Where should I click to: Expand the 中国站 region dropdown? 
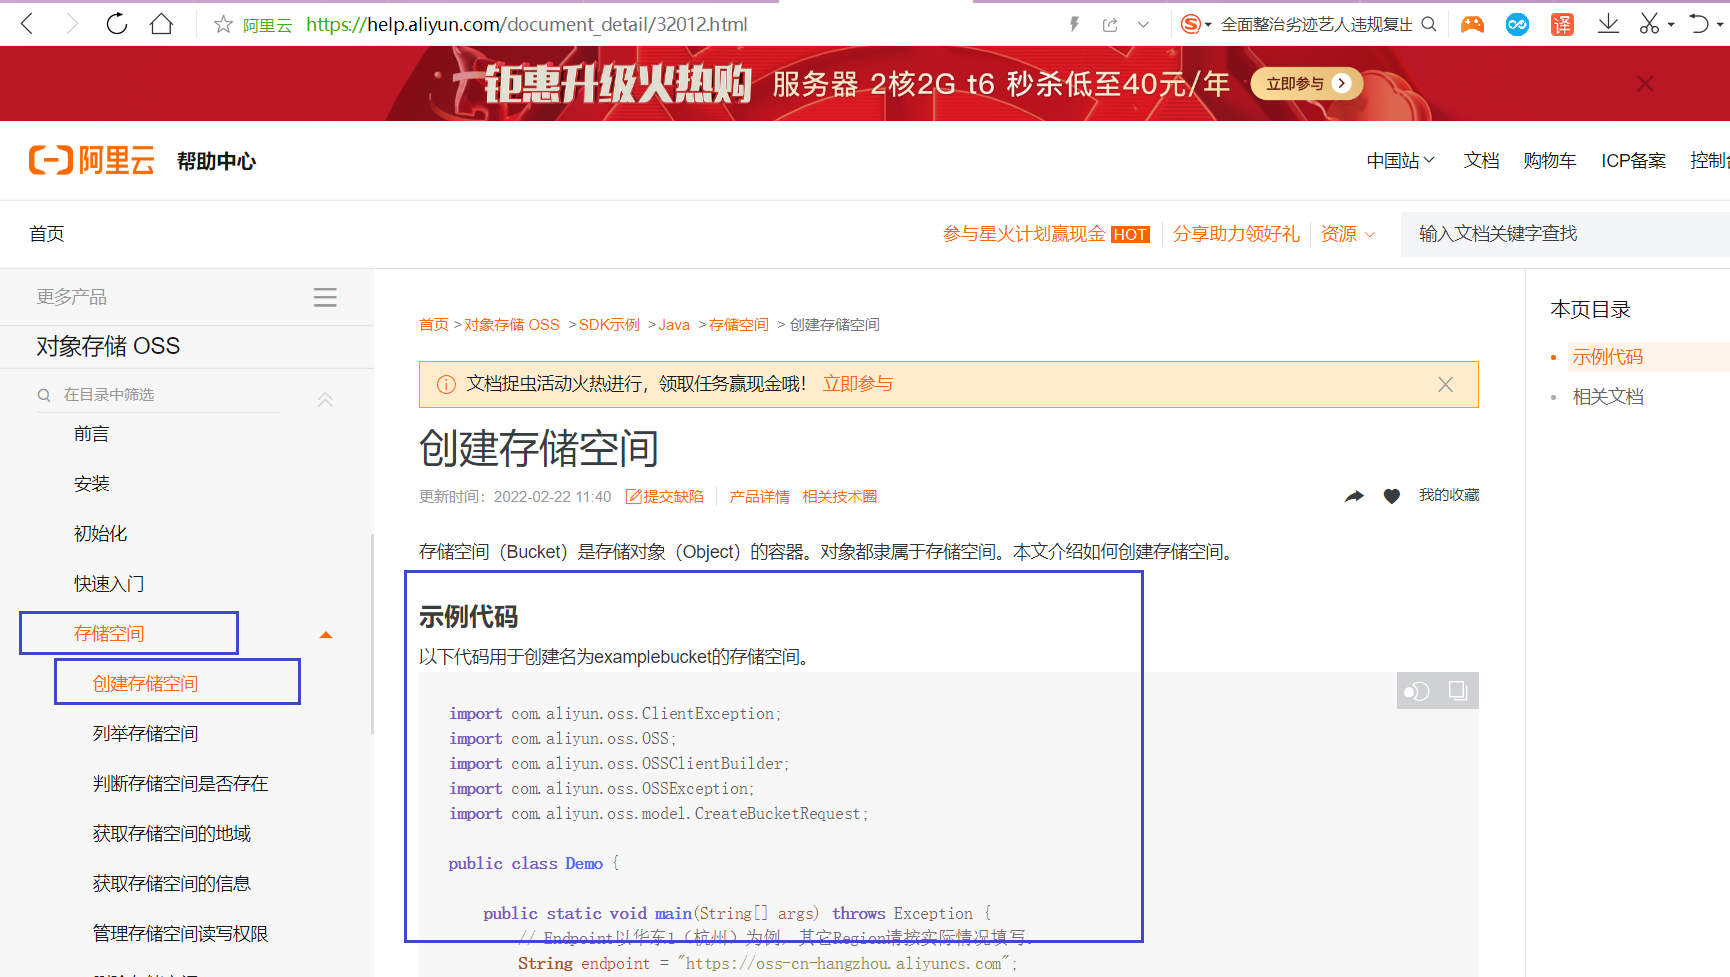point(1400,160)
